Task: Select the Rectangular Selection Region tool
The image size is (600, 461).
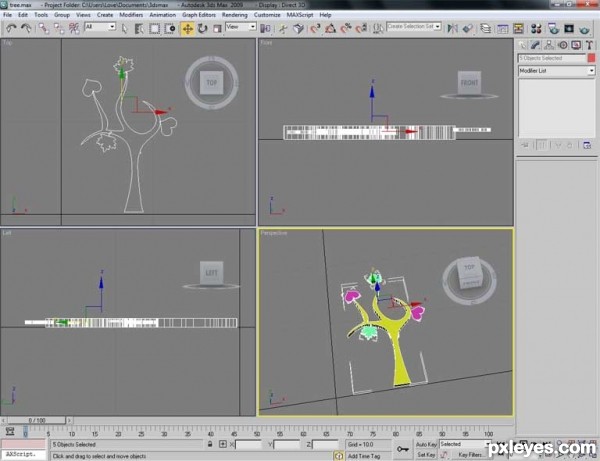Action: 155,29
